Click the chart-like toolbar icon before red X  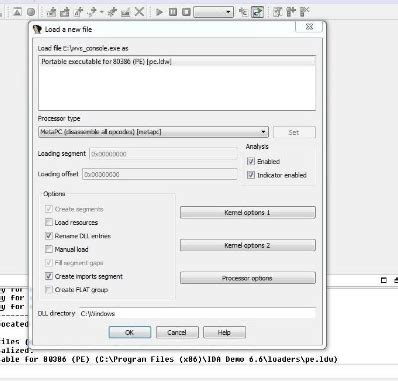(125, 12)
